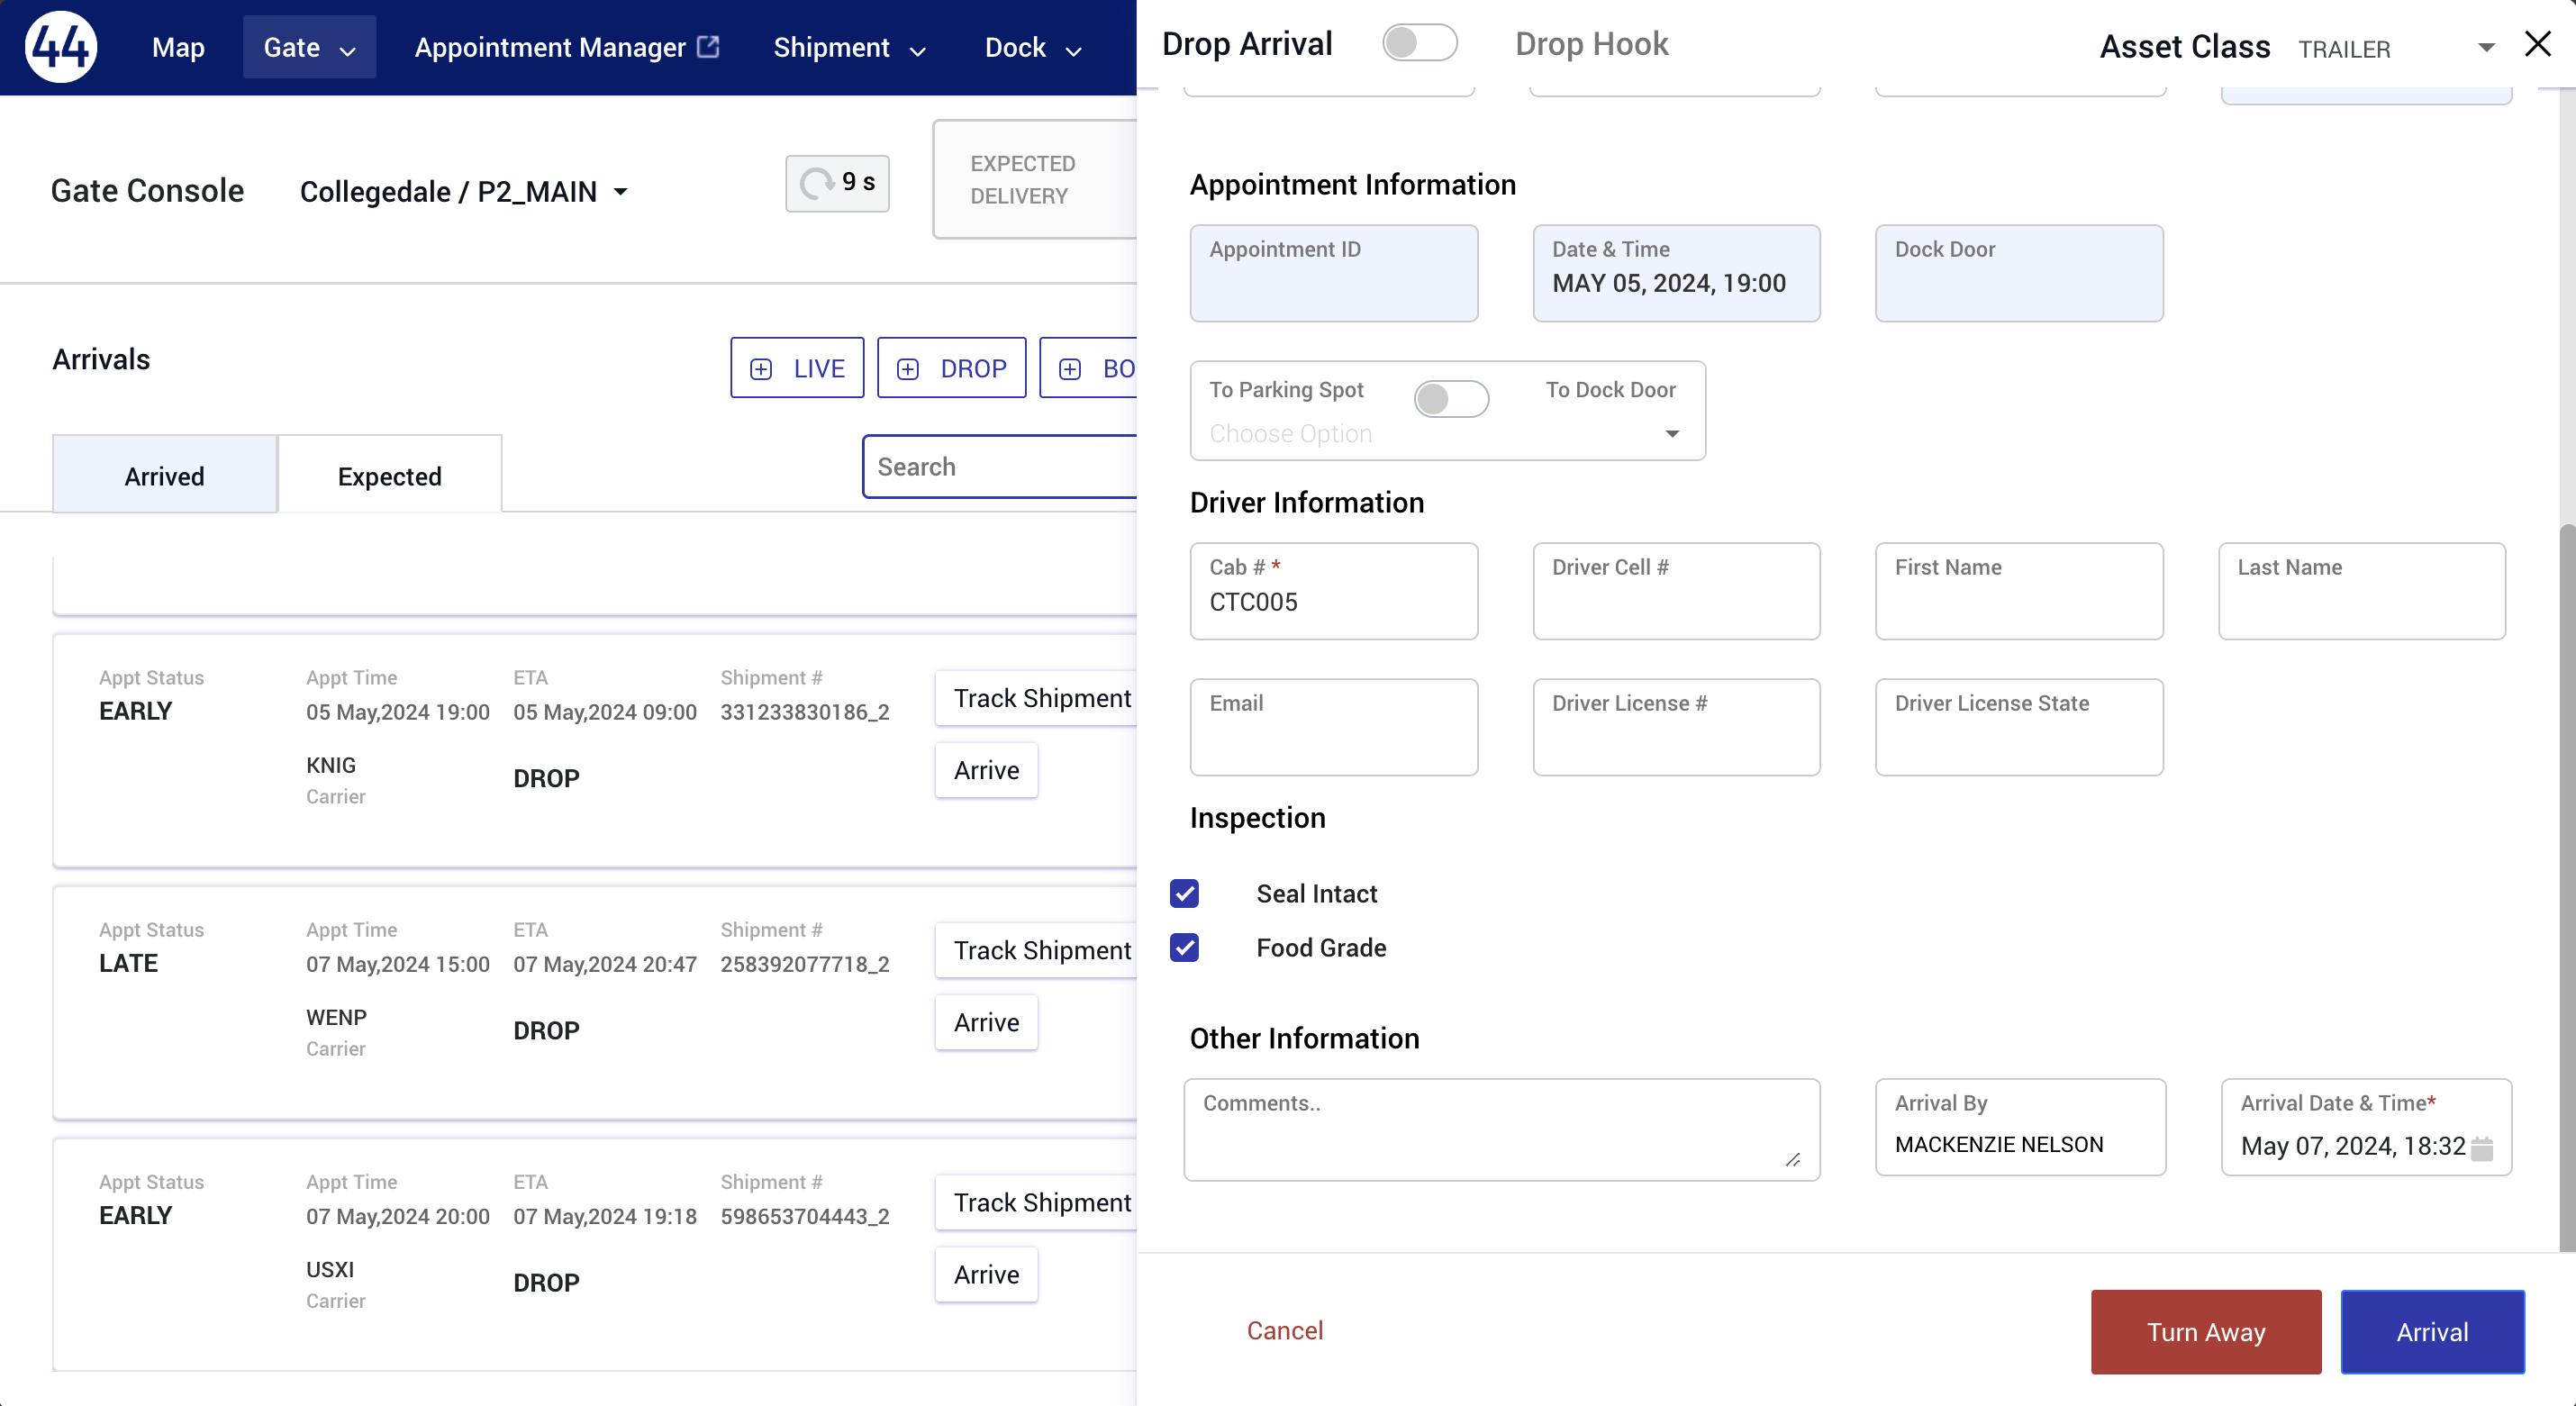The image size is (2576, 1406).
Task: Click the external link icon beside Appointment Manager
Action: (708, 47)
